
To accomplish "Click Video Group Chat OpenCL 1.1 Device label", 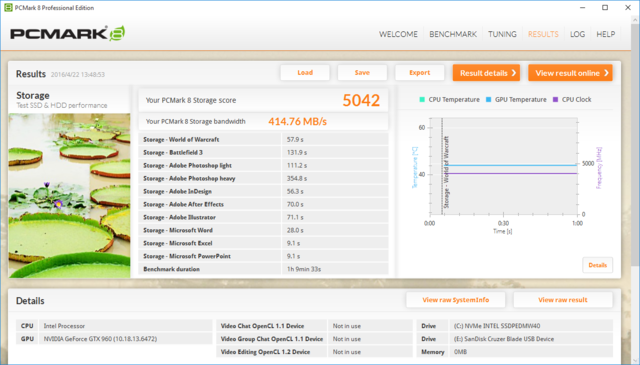I will pyautogui.click(x=271, y=339).
